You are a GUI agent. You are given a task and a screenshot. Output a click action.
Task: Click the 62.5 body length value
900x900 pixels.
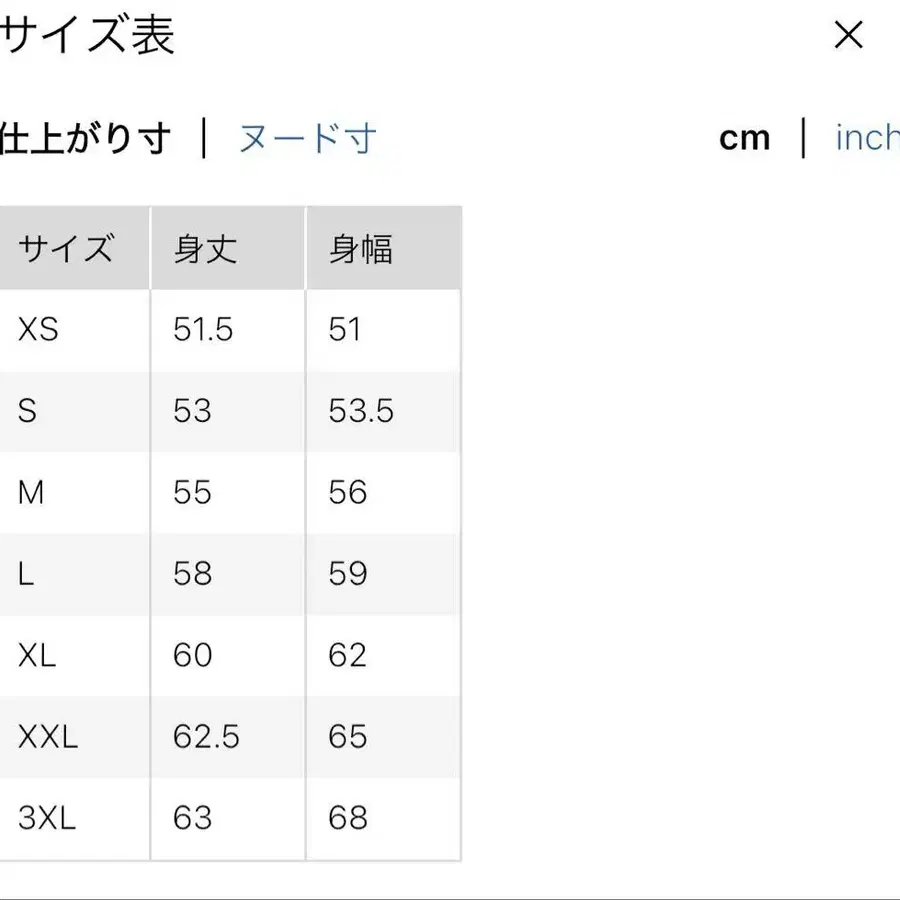tap(206, 736)
